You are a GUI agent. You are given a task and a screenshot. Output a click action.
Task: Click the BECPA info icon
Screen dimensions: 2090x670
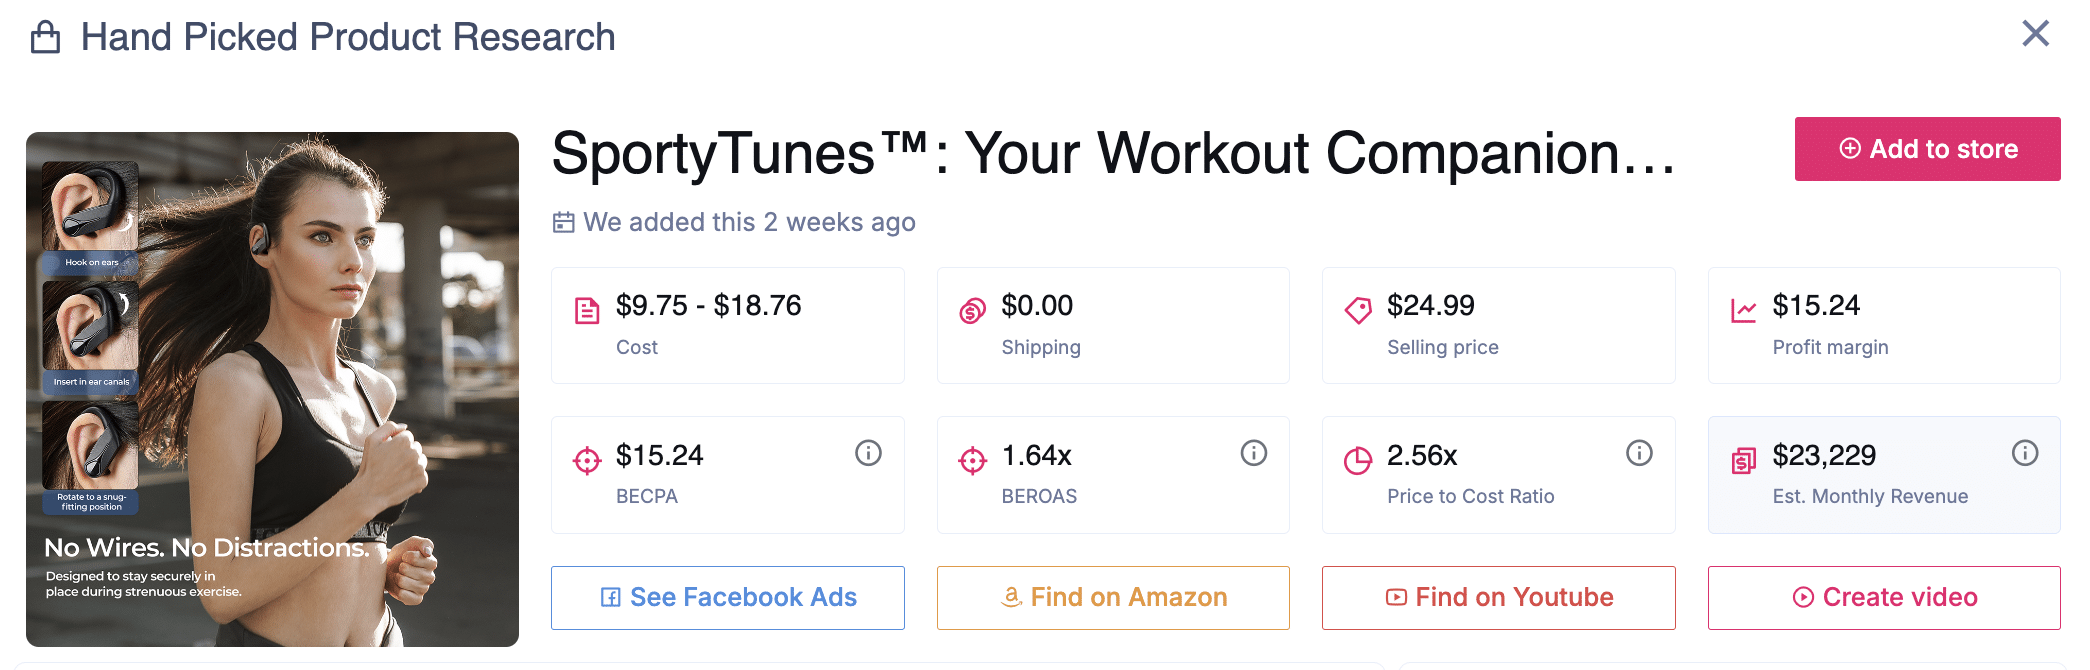tap(868, 453)
